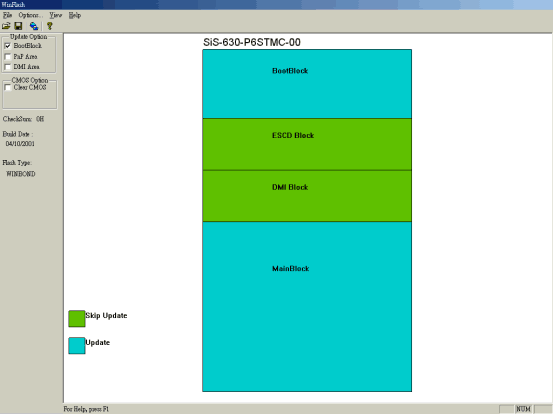Screen dimensions: 554x415
Task: Click the CheckSum: 0H value
Action: click(23, 119)
